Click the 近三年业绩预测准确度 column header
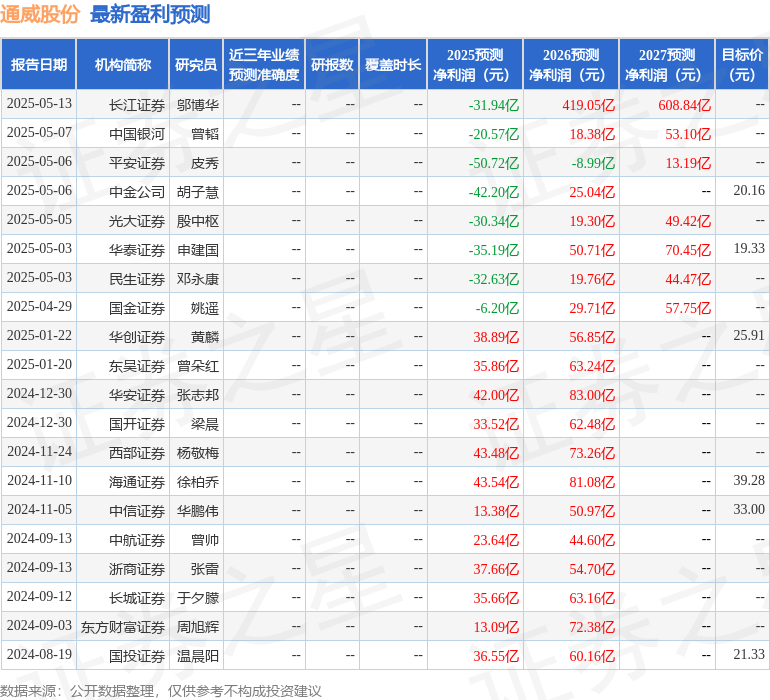The image size is (770, 700). (x=263, y=65)
